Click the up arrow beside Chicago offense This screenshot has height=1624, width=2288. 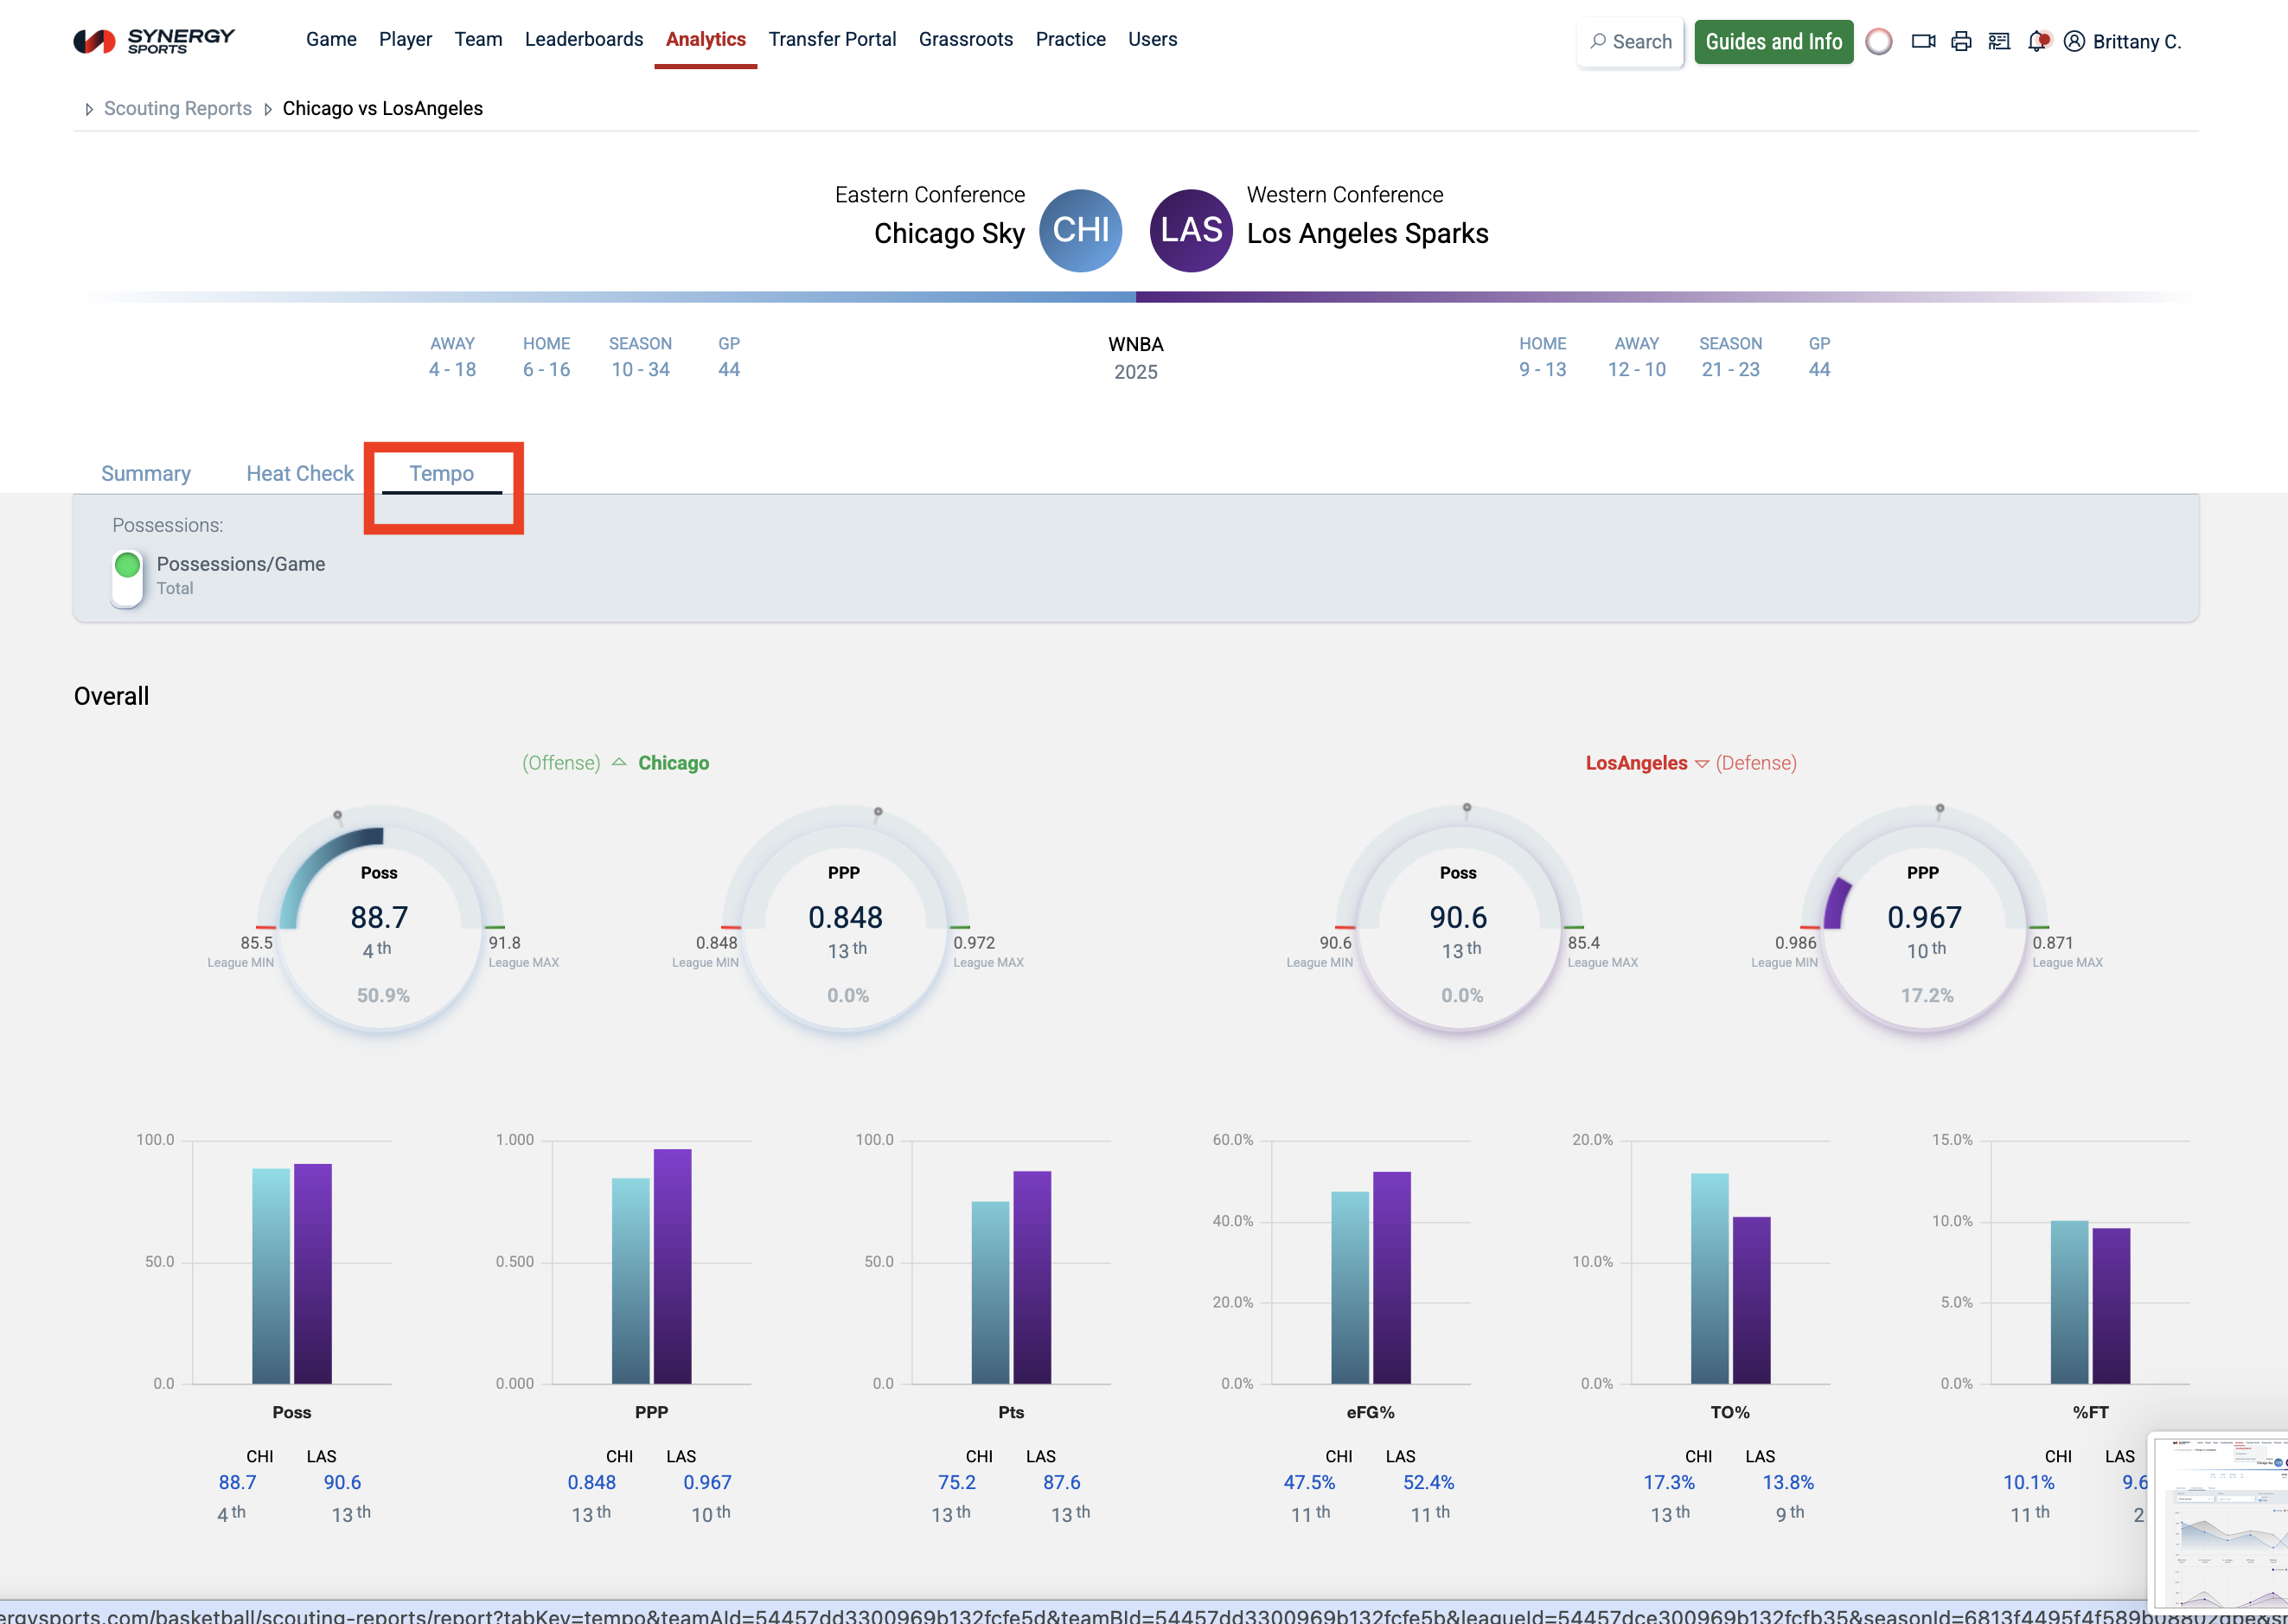click(619, 763)
